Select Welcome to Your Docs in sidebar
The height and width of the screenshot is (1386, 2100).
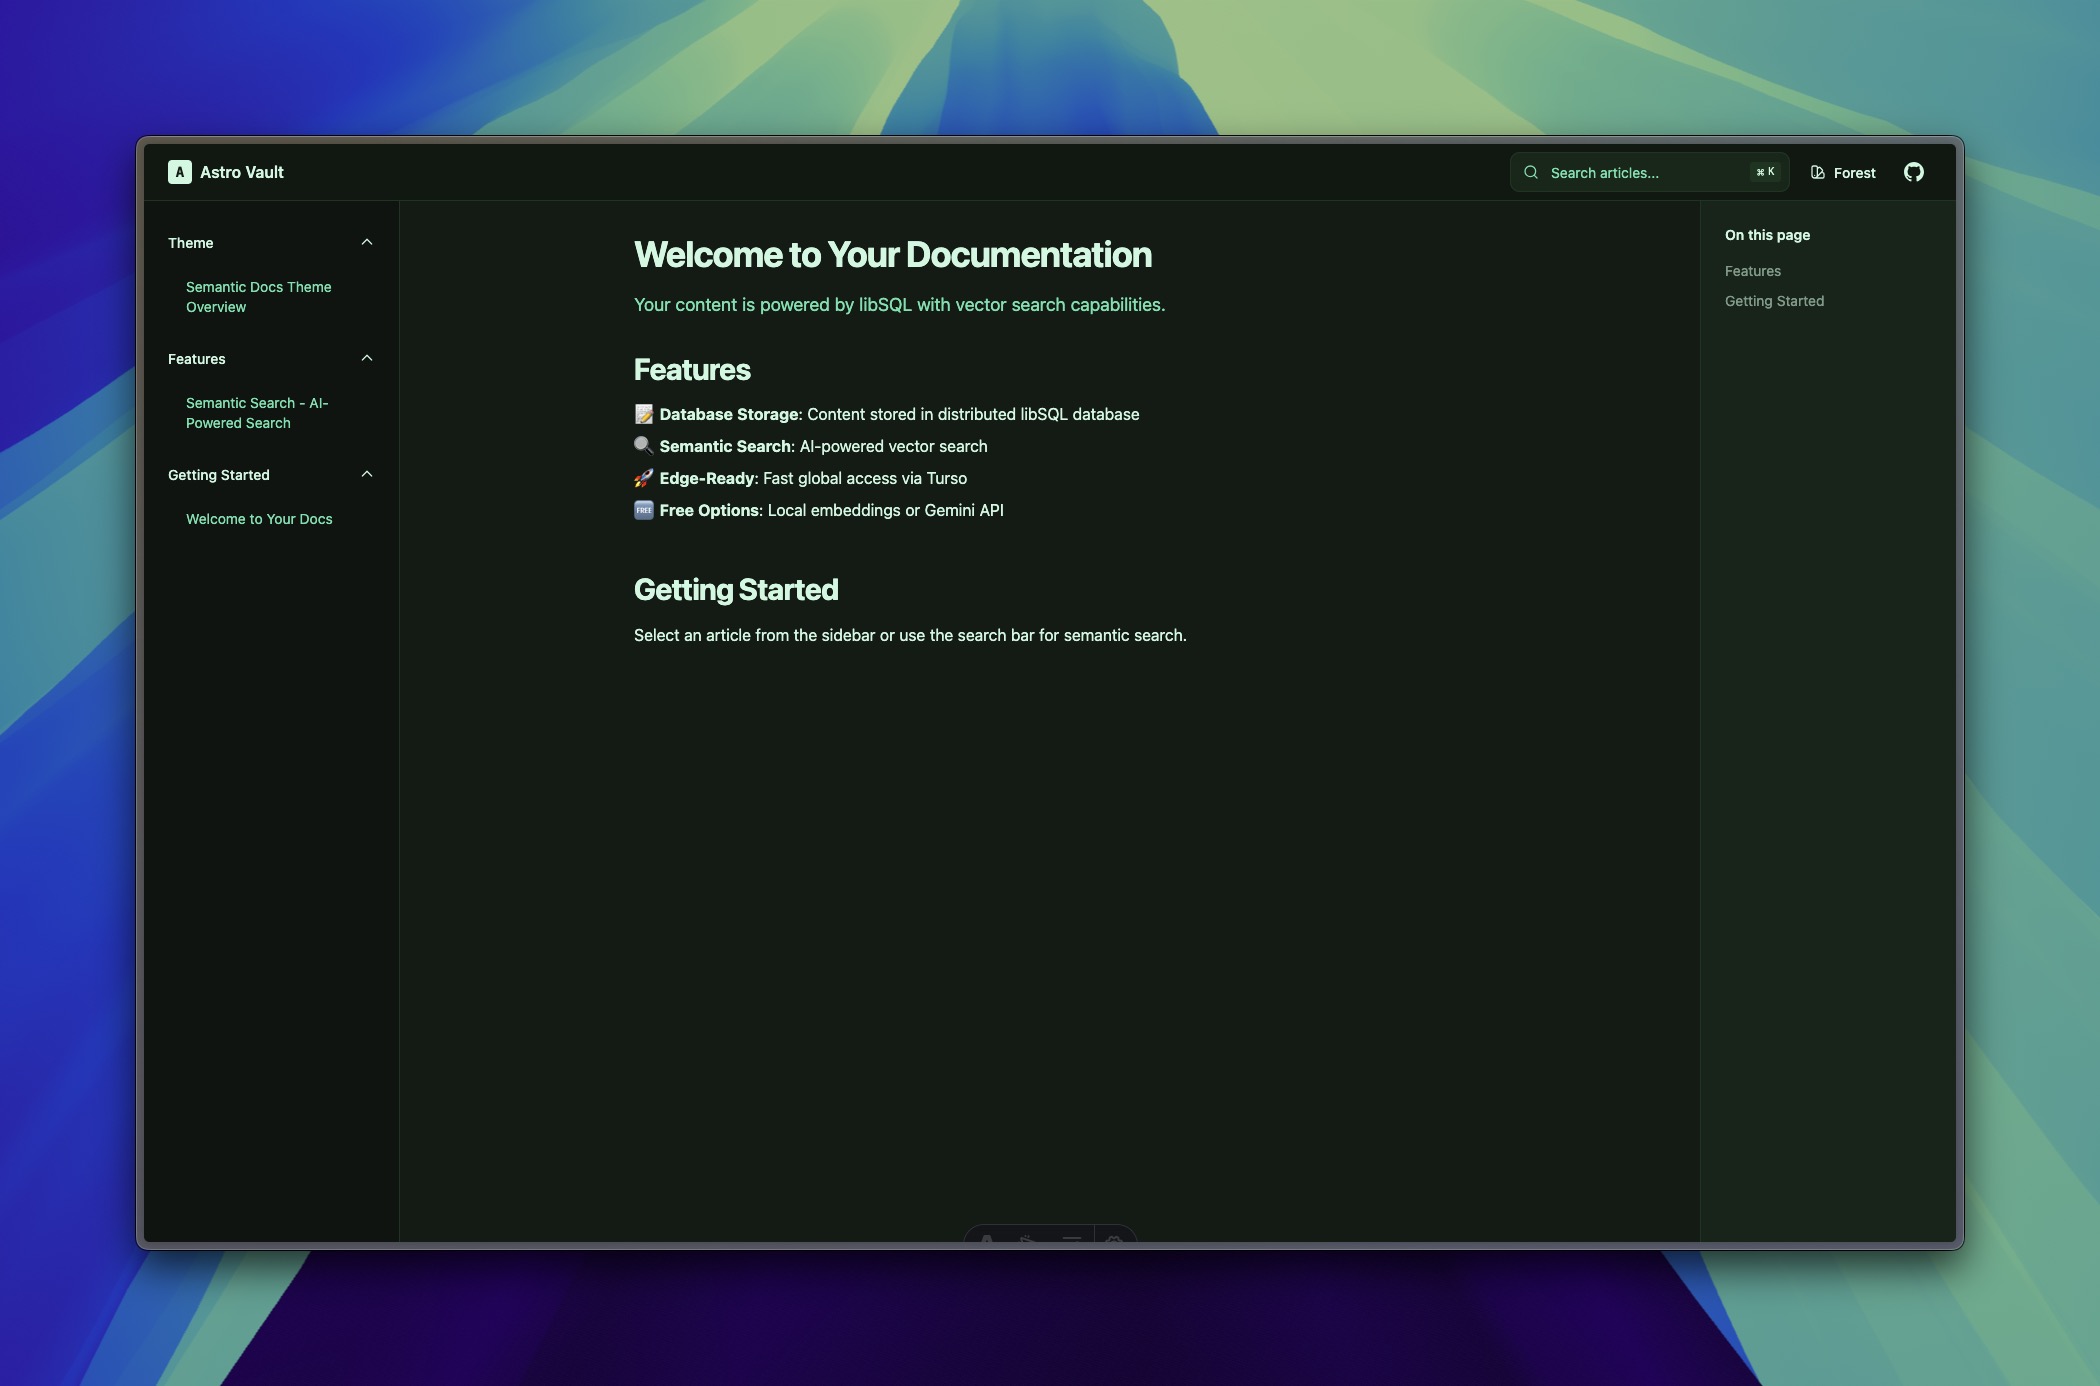[x=259, y=519]
